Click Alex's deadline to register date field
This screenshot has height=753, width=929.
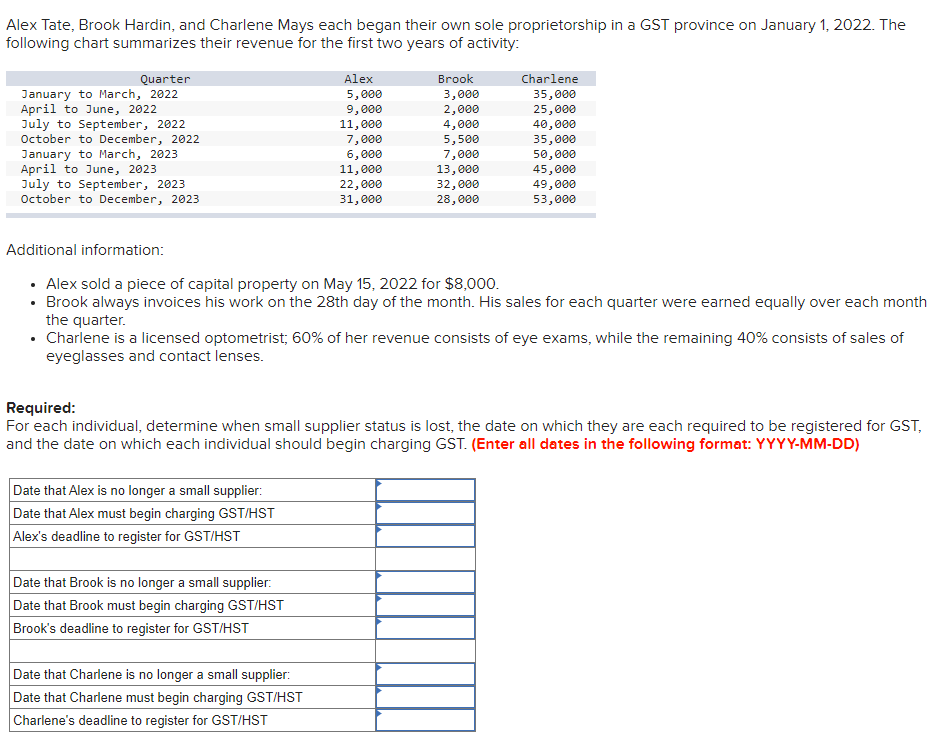click(425, 536)
